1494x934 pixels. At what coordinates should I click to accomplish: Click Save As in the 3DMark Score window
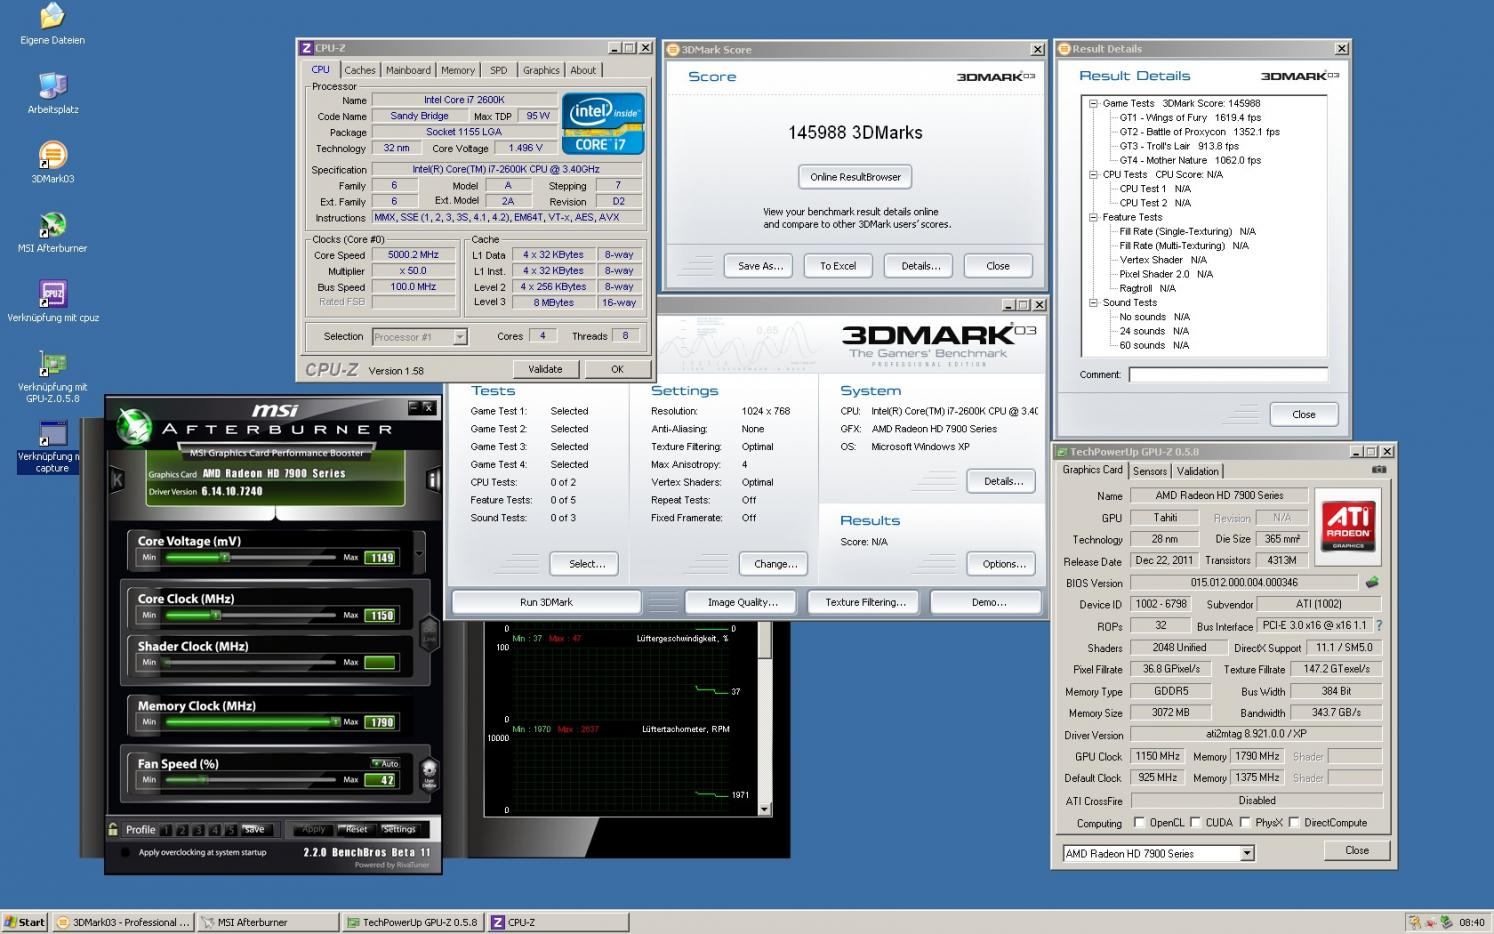click(x=760, y=266)
